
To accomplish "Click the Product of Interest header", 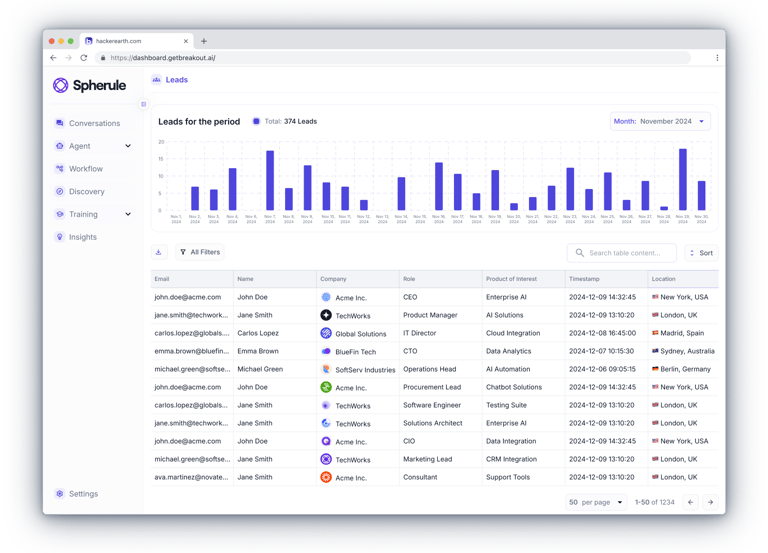I will pos(524,279).
